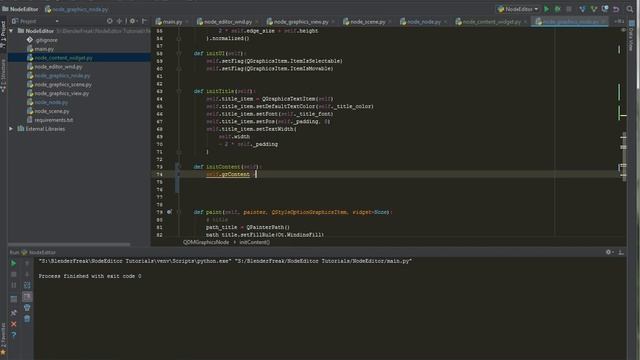The width and height of the screenshot is (640, 360).
Task: Toggle the 2: Favorites tool window stripe
Action: [3, 339]
